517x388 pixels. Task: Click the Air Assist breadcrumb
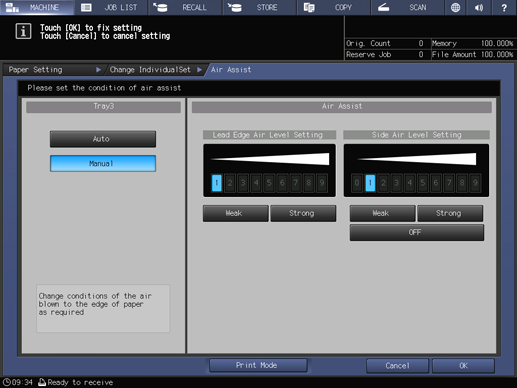point(231,70)
